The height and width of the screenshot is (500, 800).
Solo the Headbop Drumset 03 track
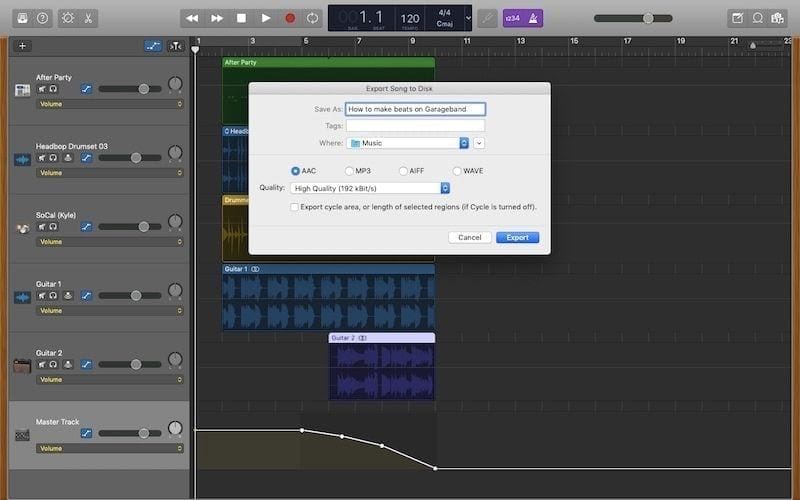click(53, 158)
